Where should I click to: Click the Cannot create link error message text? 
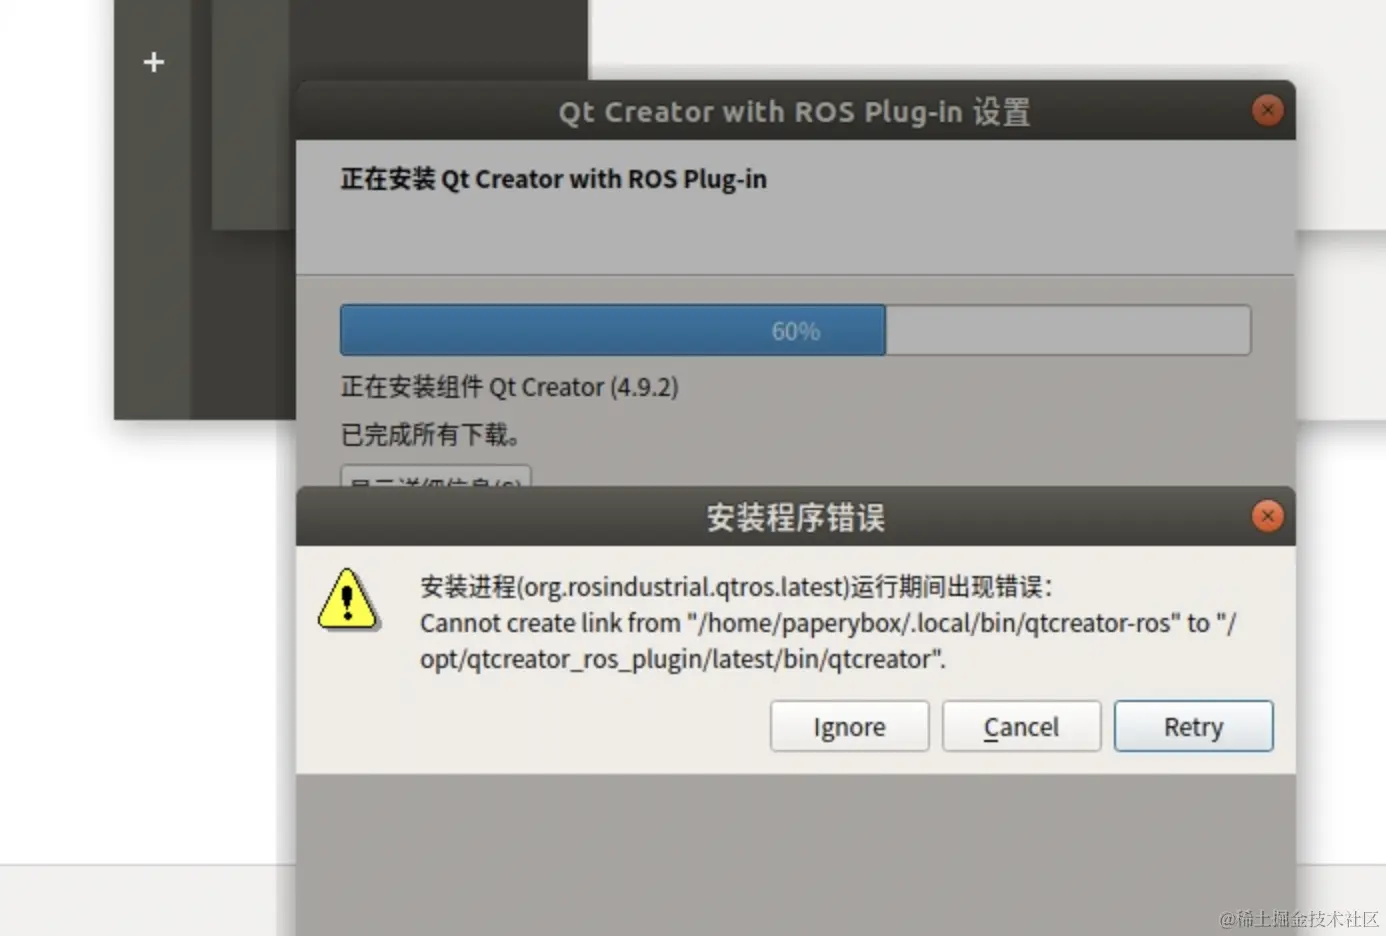coord(828,641)
